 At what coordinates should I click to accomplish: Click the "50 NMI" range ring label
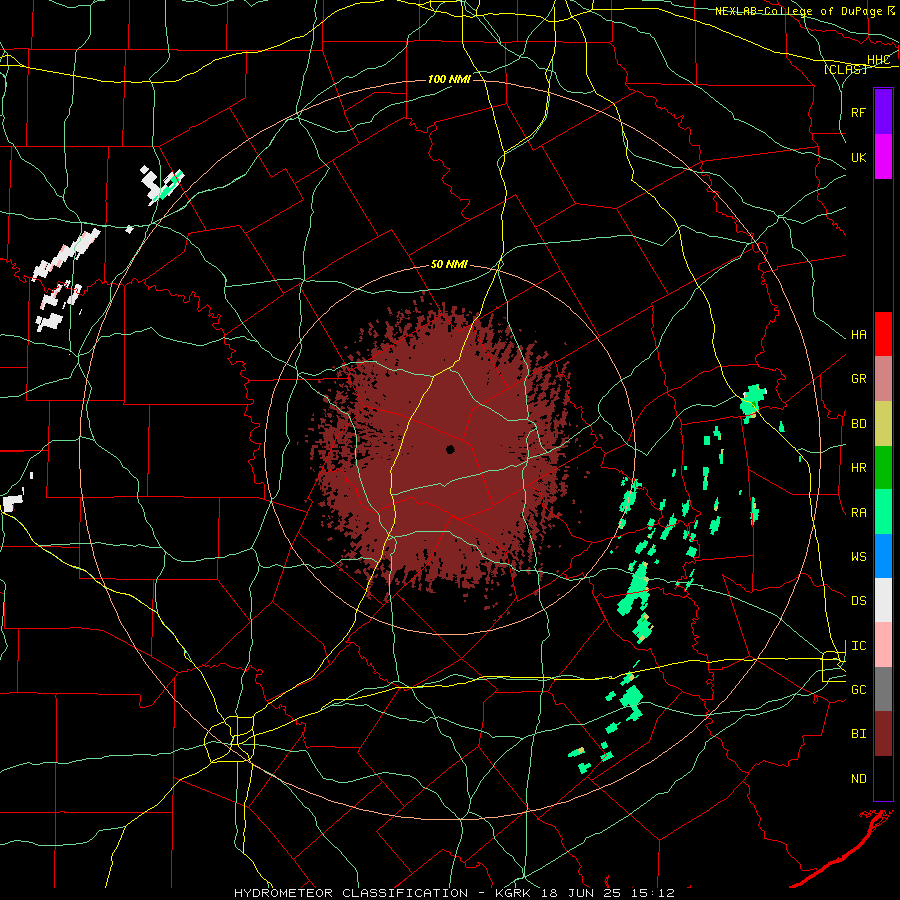449,265
